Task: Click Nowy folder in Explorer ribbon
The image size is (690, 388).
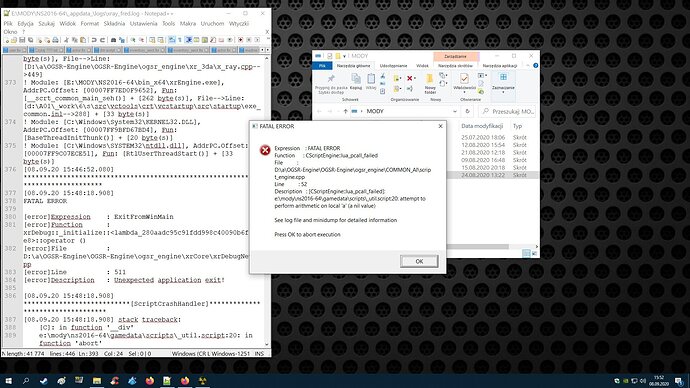Action: (429, 84)
